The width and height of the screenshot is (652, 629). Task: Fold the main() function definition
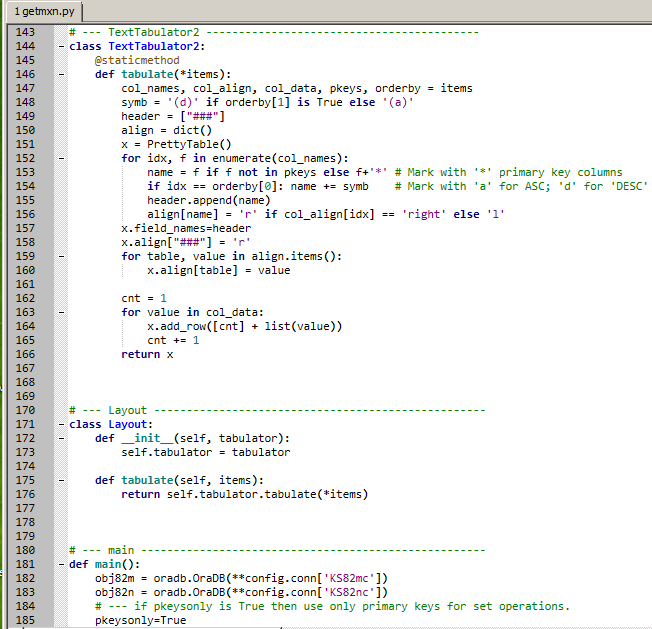62,564
